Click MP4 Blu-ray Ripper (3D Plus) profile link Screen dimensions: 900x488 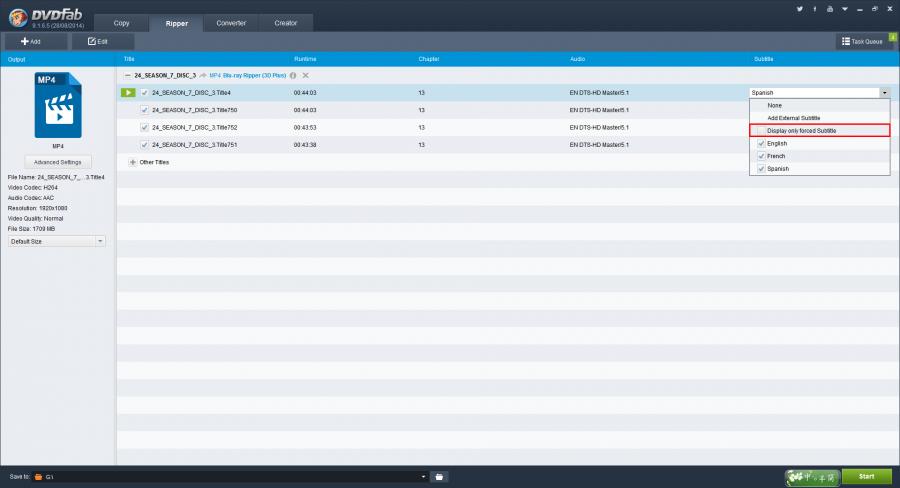[247, 75]
